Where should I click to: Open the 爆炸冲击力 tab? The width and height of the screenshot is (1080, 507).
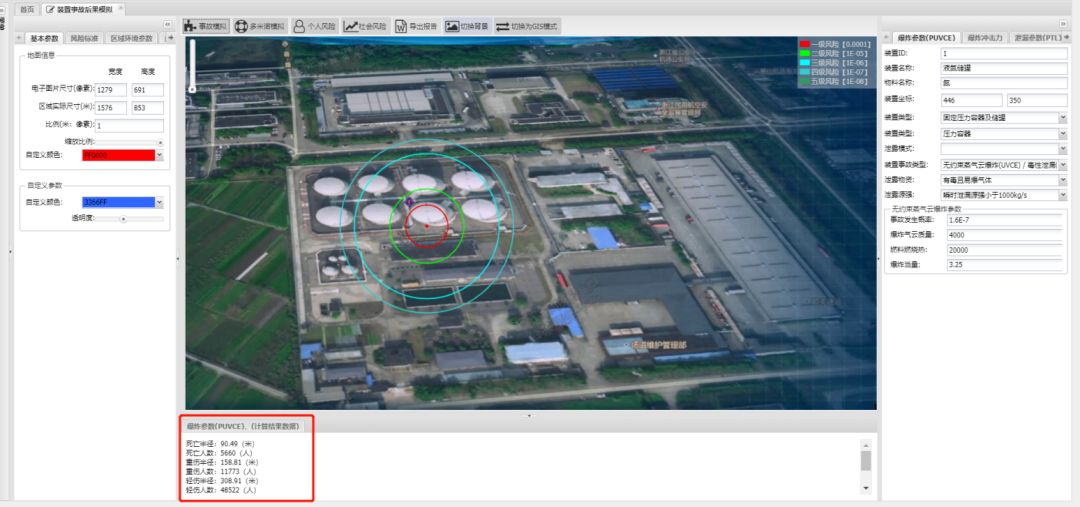(x=985, y=38)
